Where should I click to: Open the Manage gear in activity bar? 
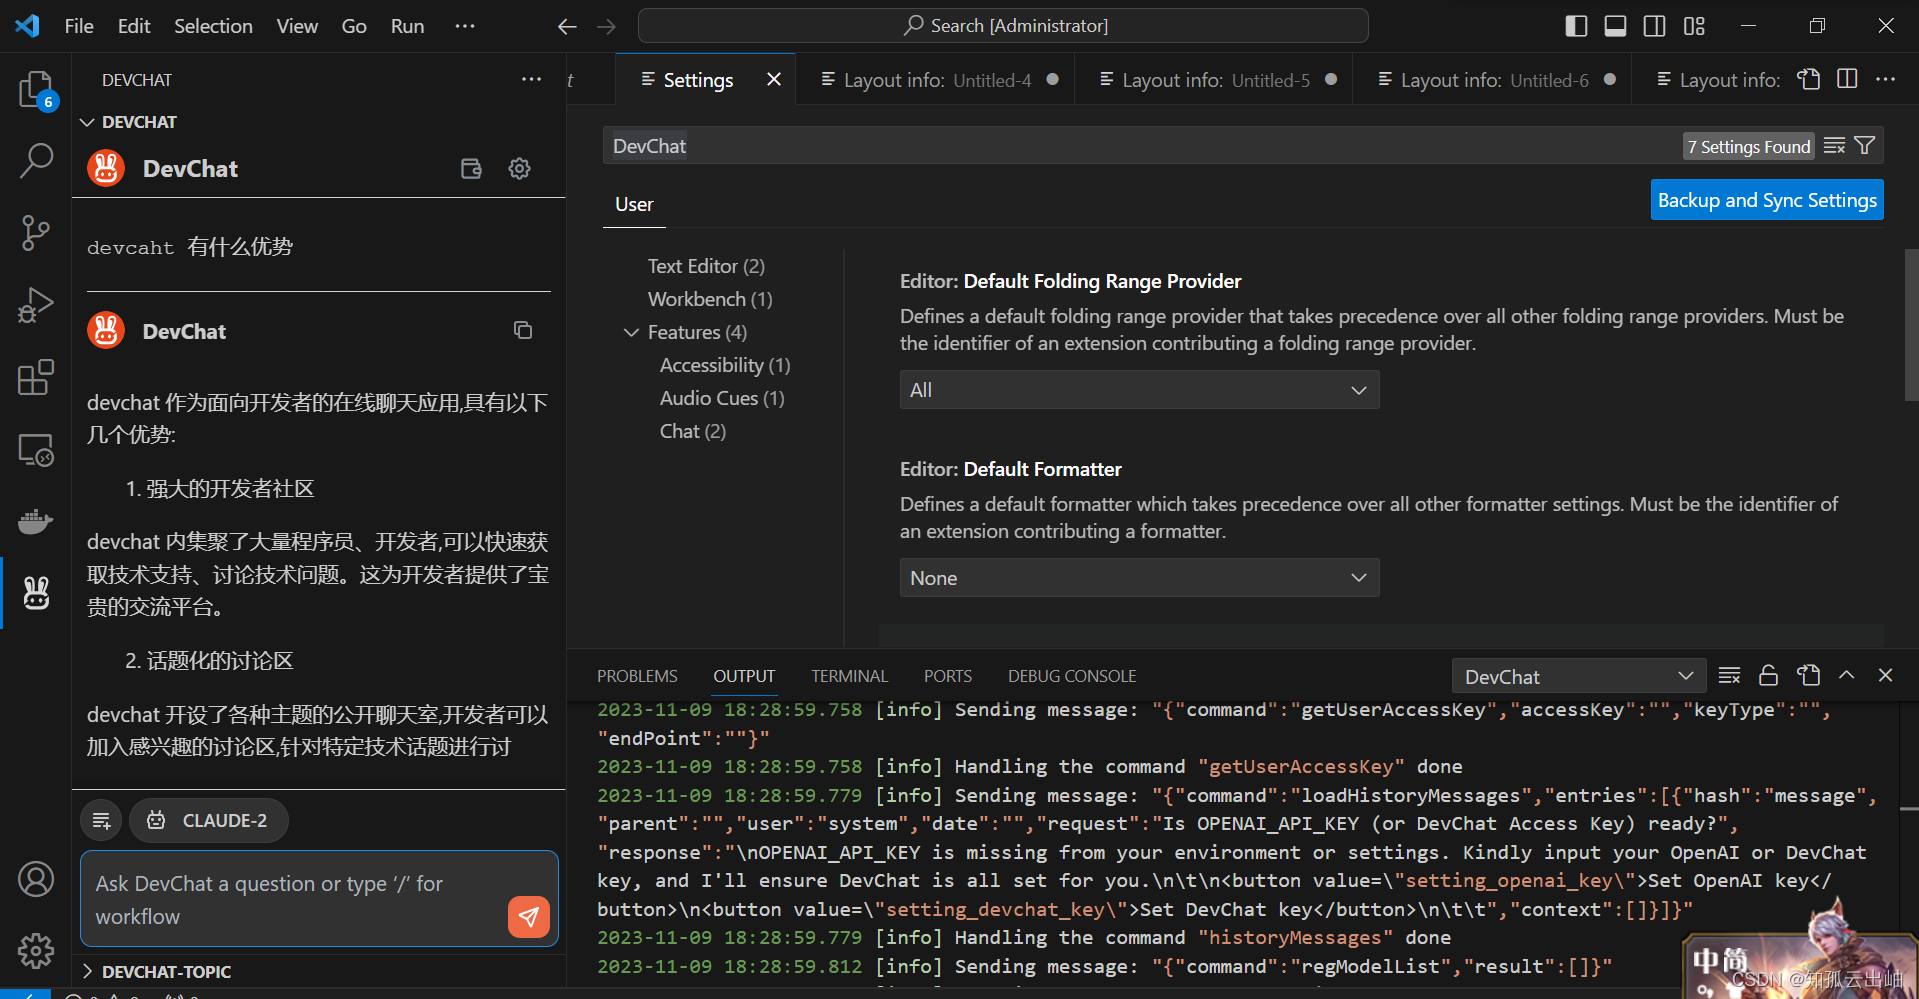(x=36, y=951)
